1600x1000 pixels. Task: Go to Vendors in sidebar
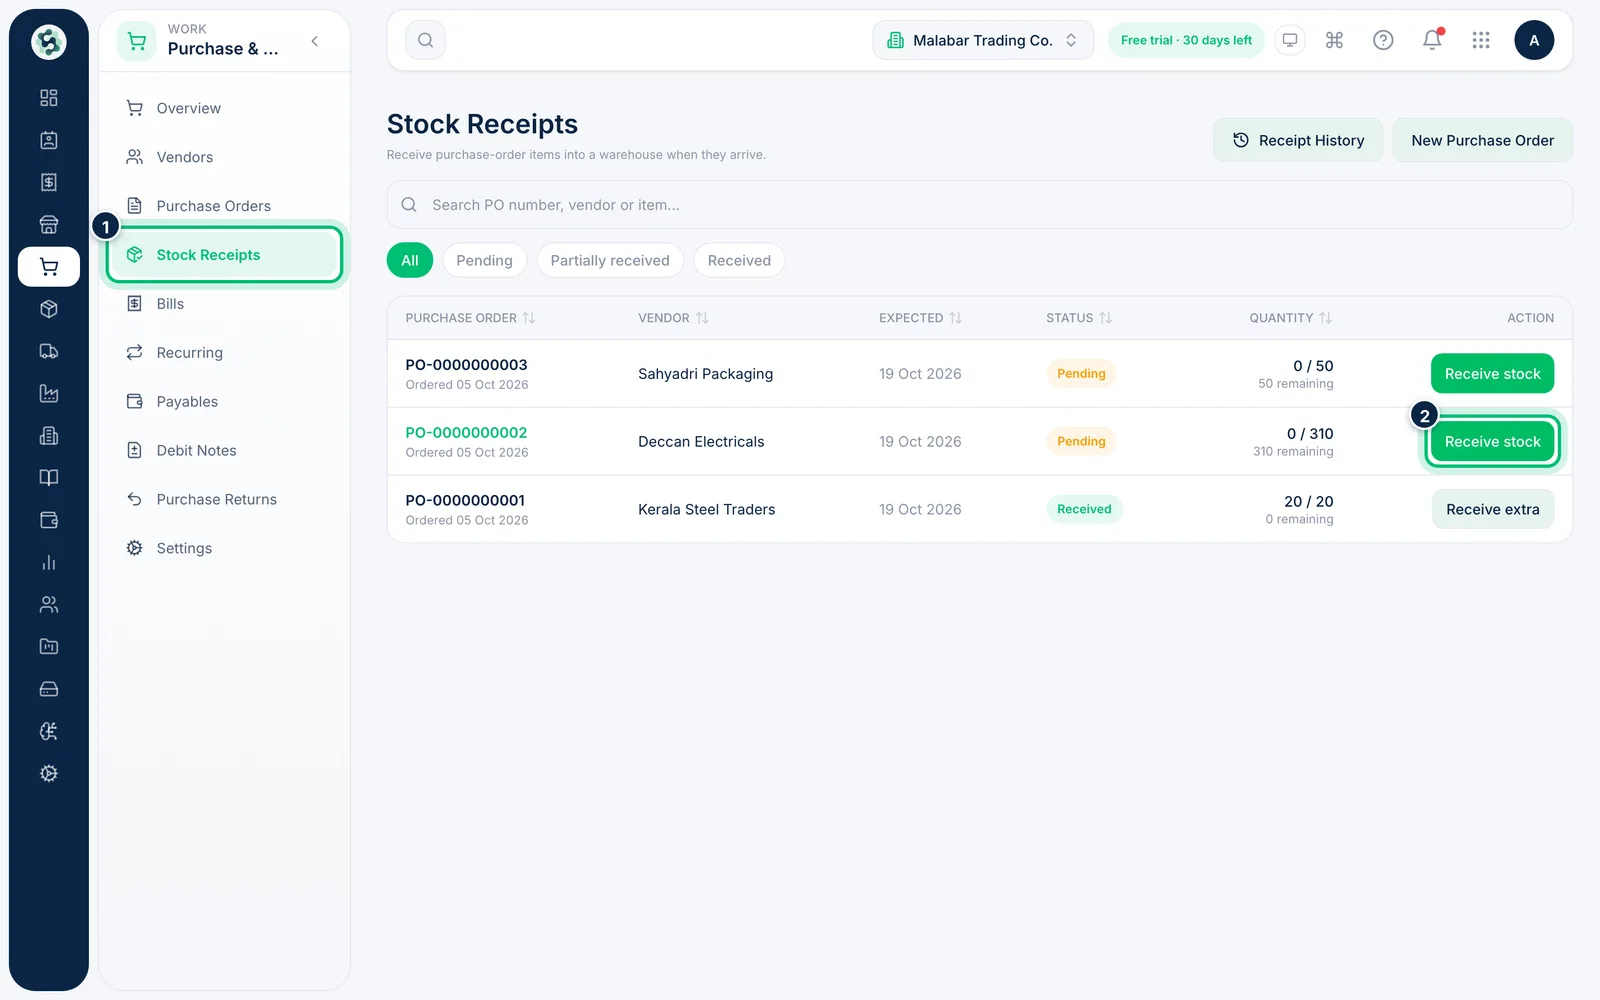pyautogui.click(x=225, y=157)
